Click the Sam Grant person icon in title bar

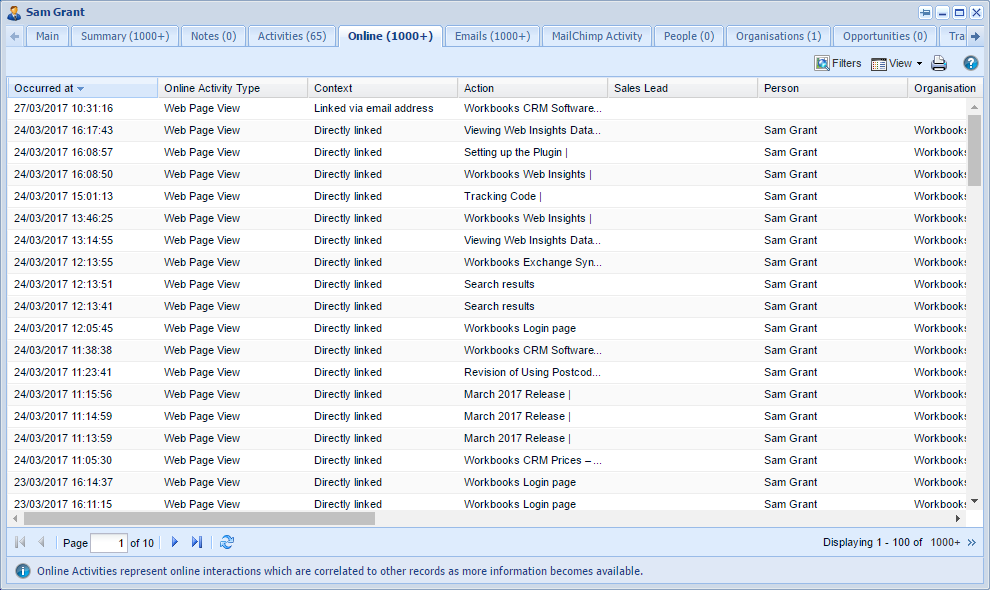click(14, 13)
